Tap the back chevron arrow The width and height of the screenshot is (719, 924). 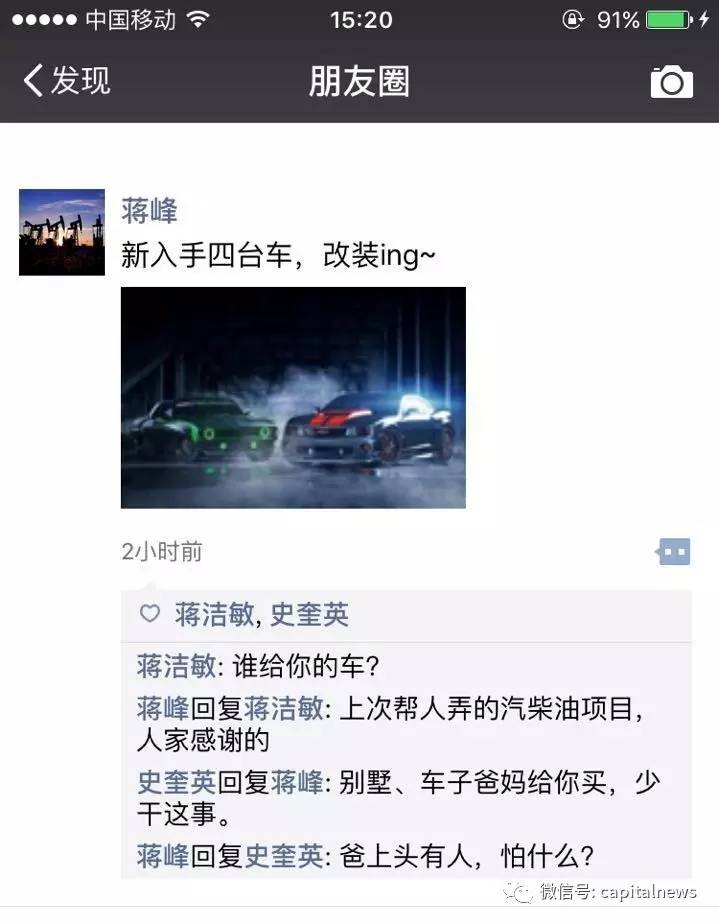[x=33, y=80]
